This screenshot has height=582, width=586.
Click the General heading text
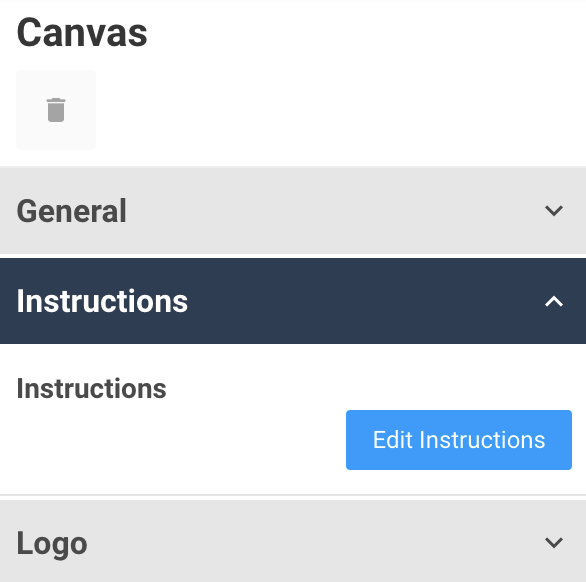[71, 211]
